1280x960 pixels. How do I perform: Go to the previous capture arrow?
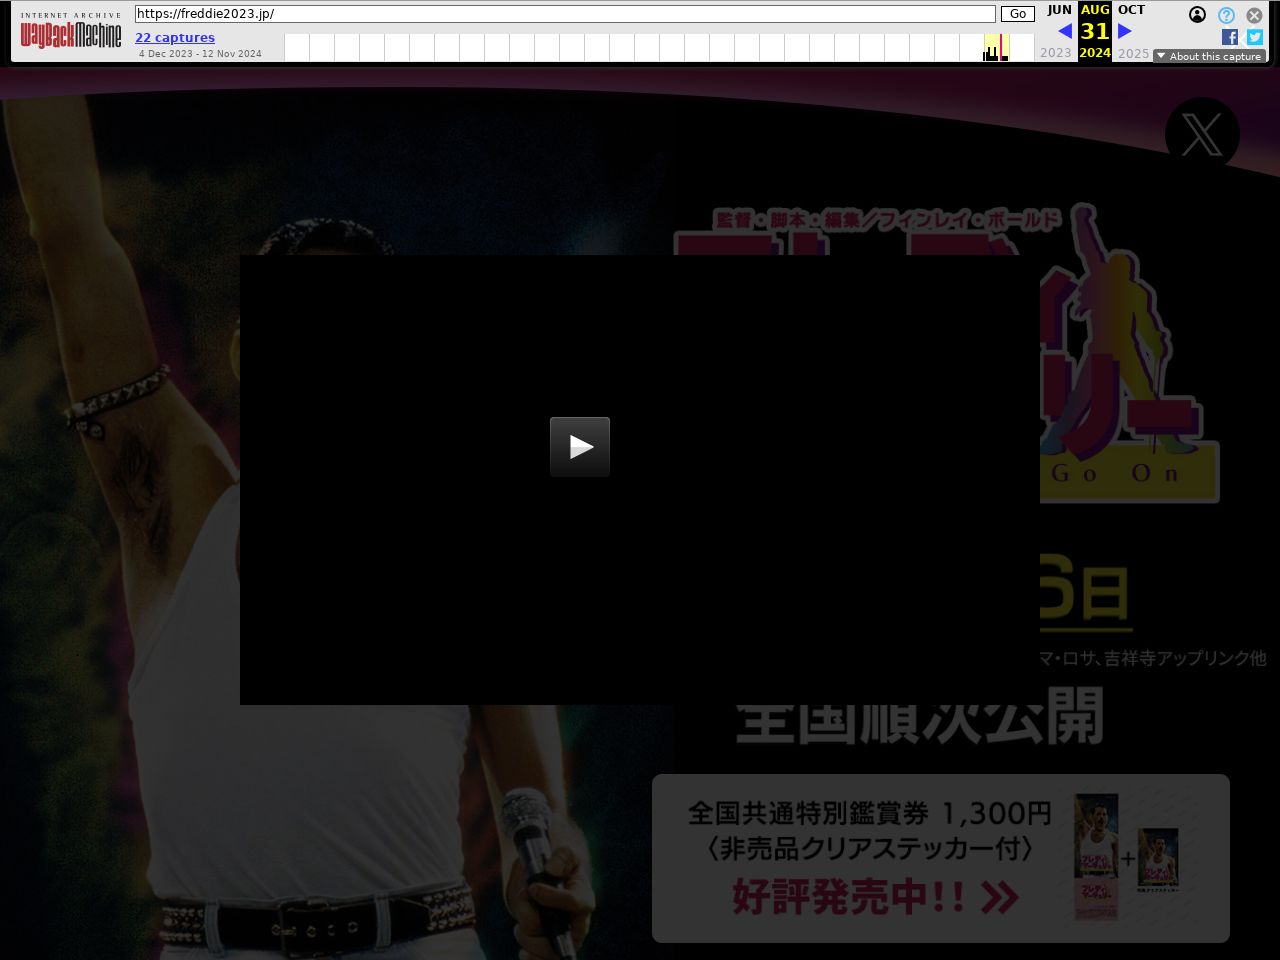(x=1065, y=31)
